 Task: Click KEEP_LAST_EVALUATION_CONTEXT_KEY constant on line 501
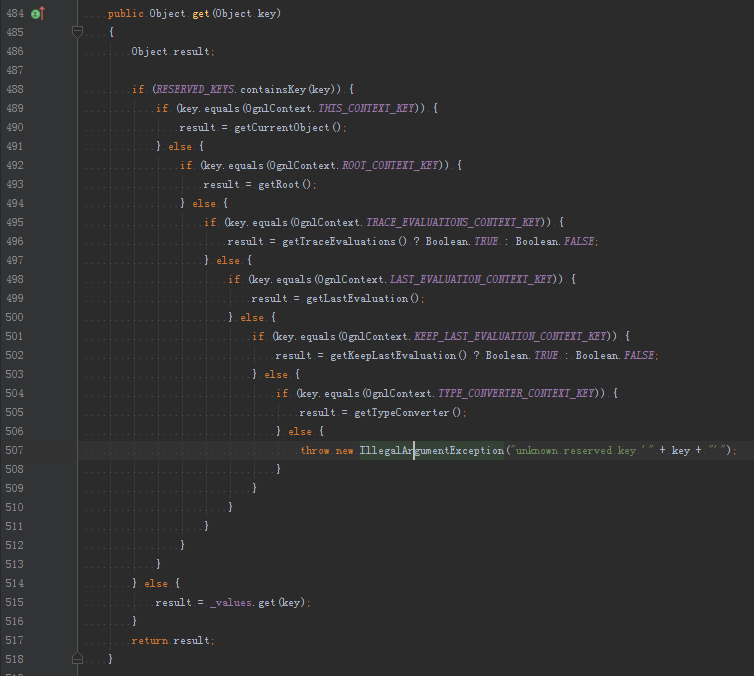point(510,336)
